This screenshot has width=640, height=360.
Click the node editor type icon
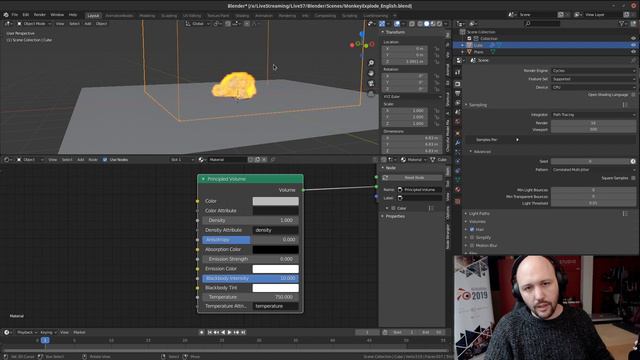coord(6,160)
